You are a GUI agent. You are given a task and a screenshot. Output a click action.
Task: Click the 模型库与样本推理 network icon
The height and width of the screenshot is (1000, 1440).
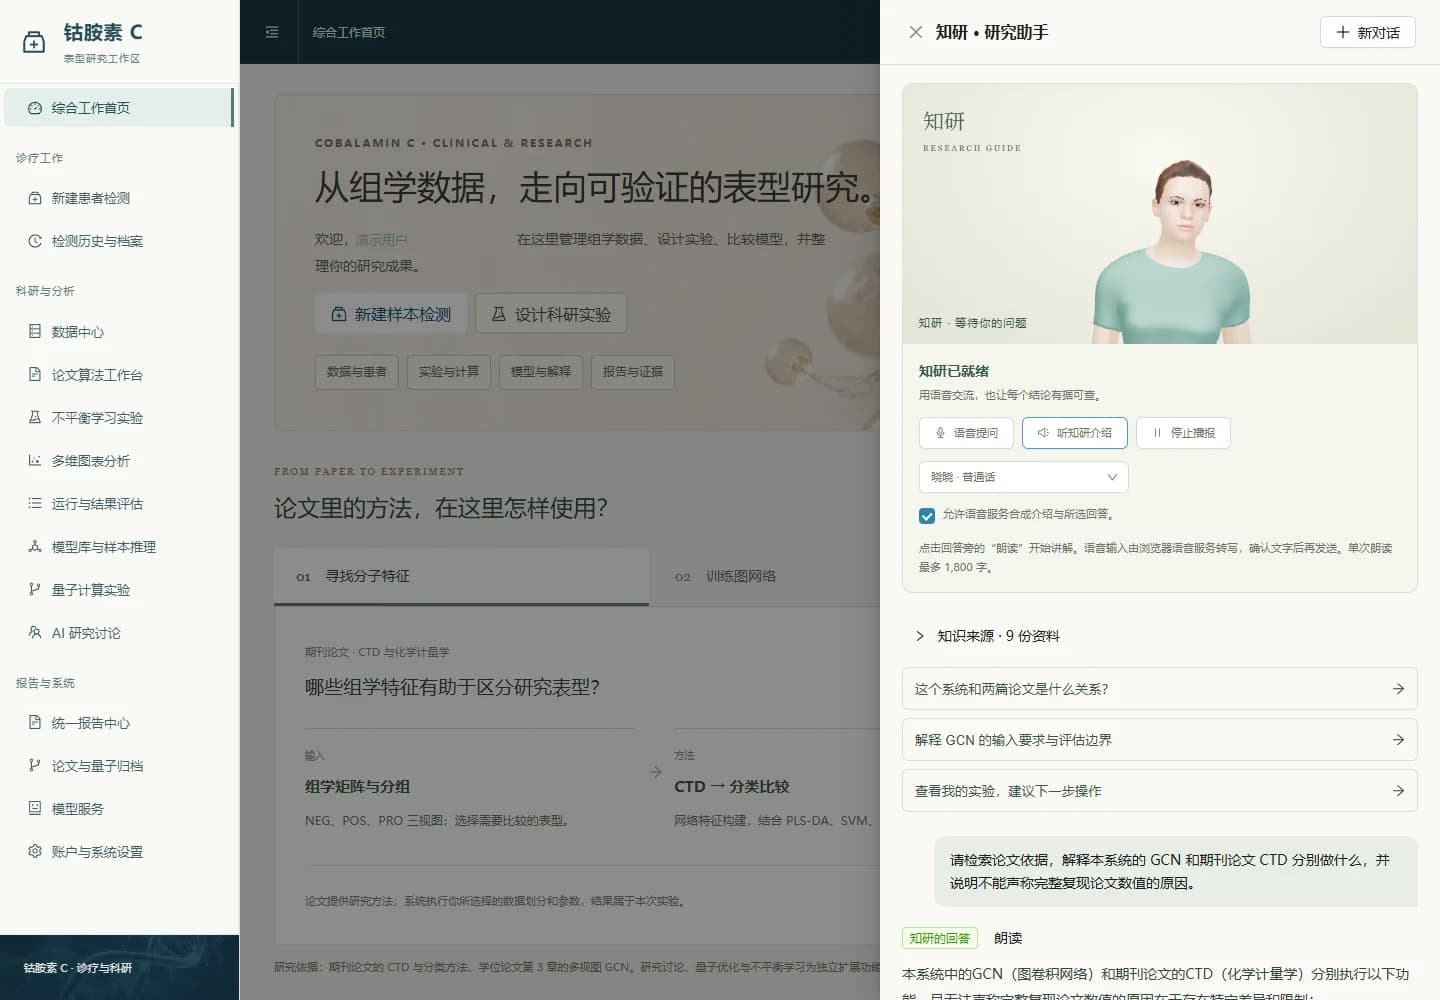pyautogui.click(x=35, y=546)
